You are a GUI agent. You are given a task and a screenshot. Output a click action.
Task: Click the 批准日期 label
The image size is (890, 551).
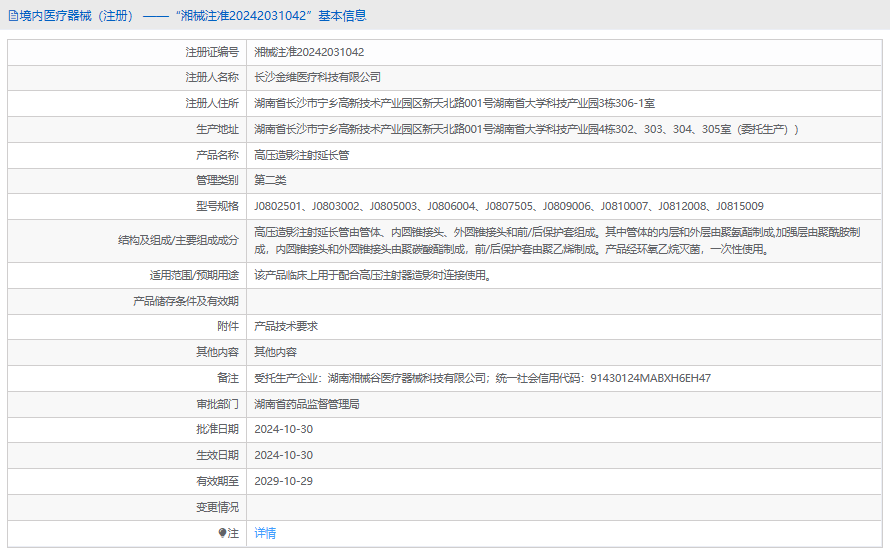(x=217, y=429)
